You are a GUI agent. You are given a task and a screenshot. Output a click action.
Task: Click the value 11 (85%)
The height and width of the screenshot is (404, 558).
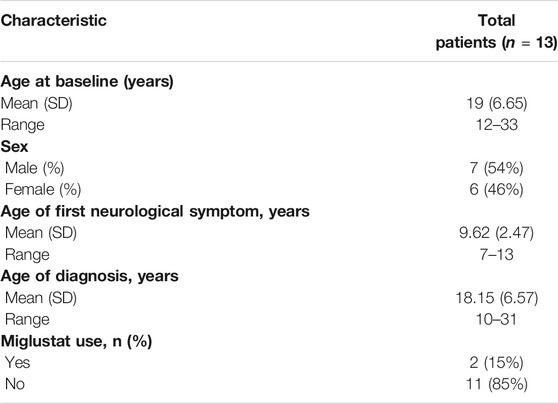(x=497, y=384)
